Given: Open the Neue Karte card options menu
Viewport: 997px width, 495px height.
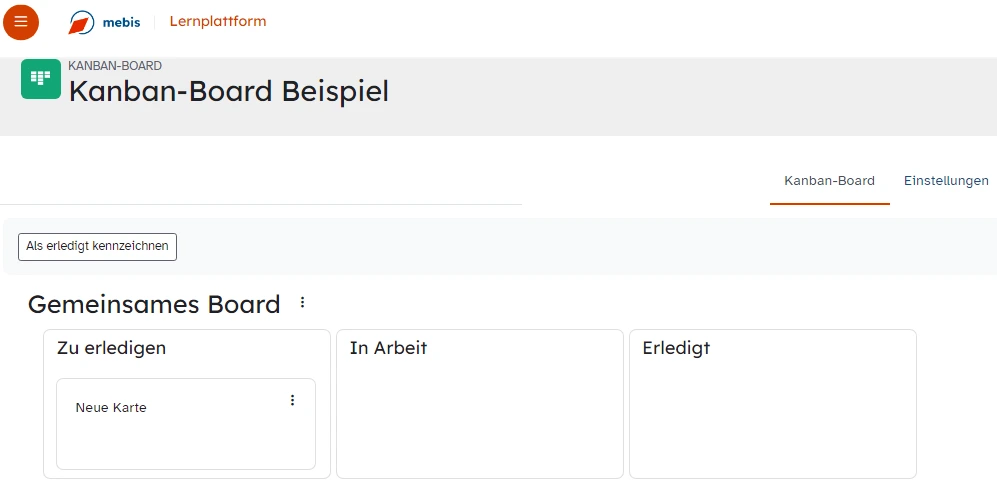Looking at the screenshot, I should [x=292, y=400].
